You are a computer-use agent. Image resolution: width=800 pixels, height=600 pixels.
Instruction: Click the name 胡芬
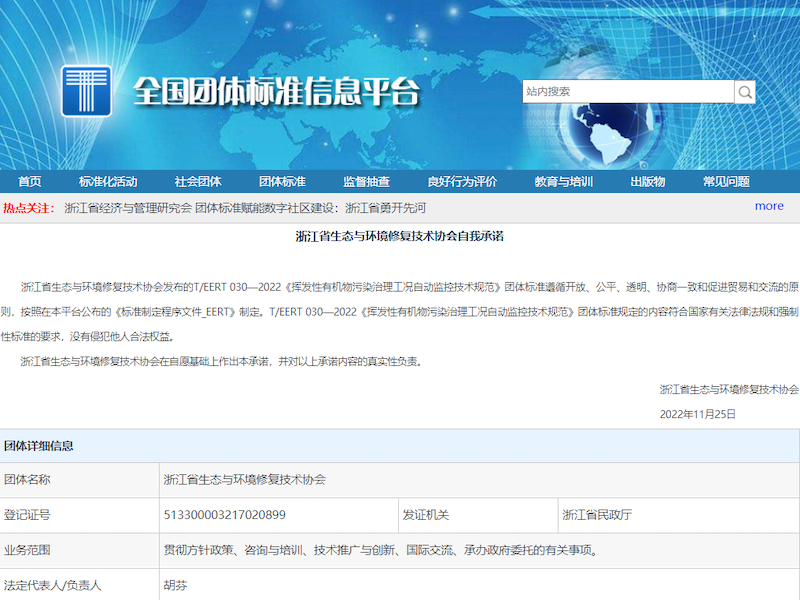click(x=175, y=585)
